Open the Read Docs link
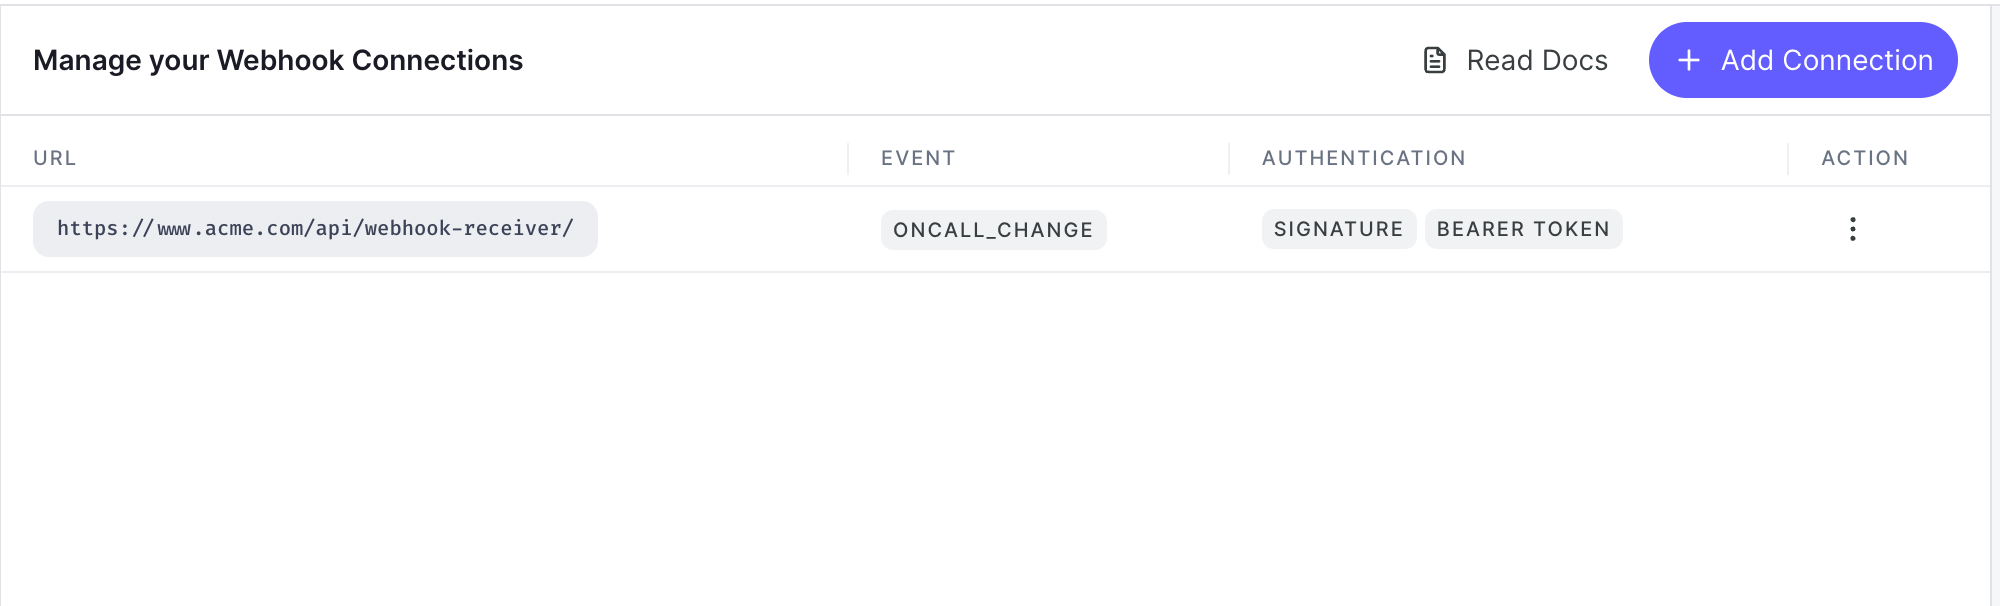Image resolution: width=2000 pixels, height=606 pixels. point(1515,60)
